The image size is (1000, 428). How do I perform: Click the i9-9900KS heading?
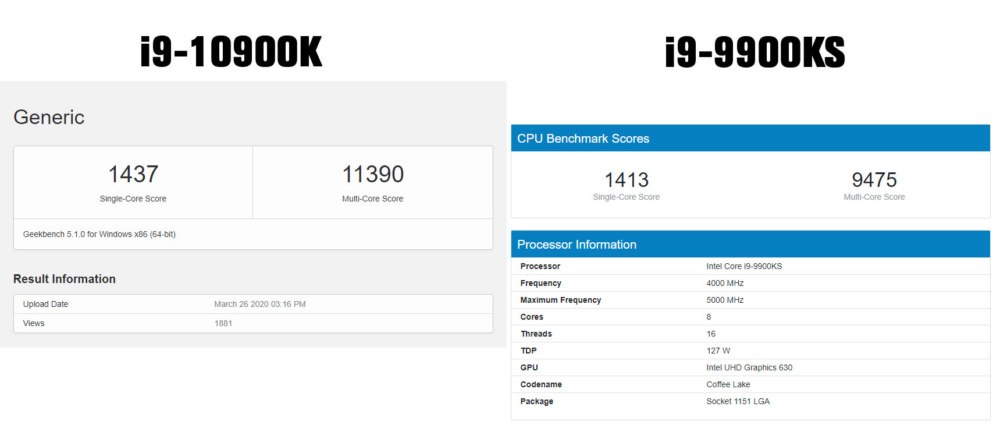[x=755, y=52]
